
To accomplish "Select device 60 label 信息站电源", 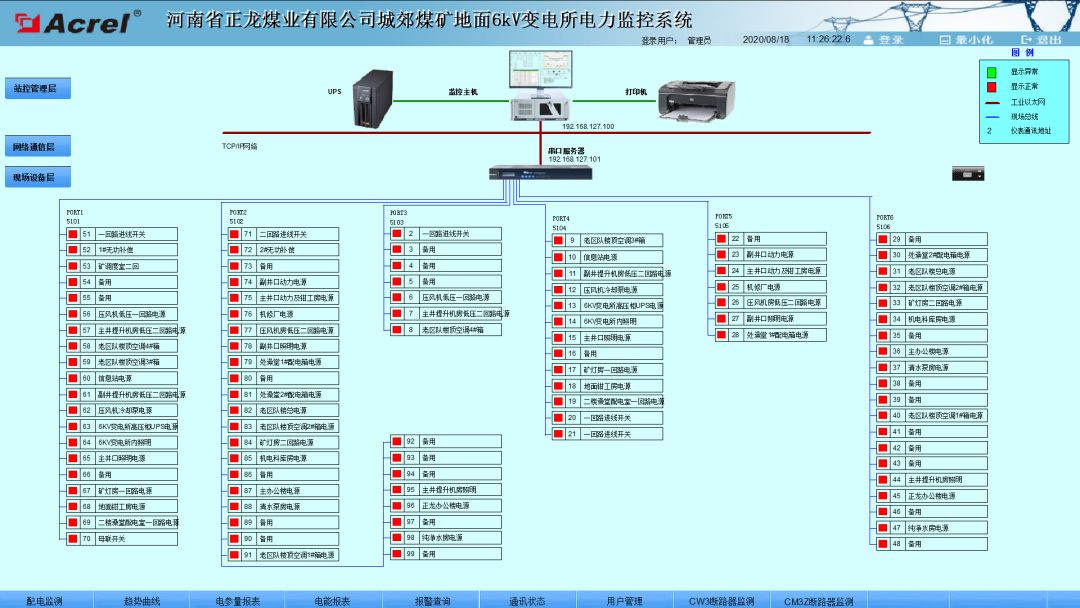I will click(115, 378).
